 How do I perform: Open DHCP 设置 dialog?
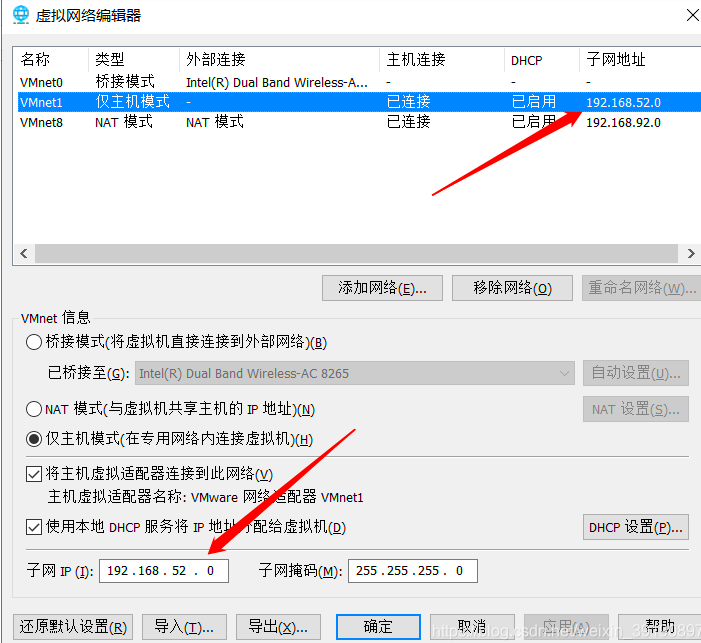[635, 527]
